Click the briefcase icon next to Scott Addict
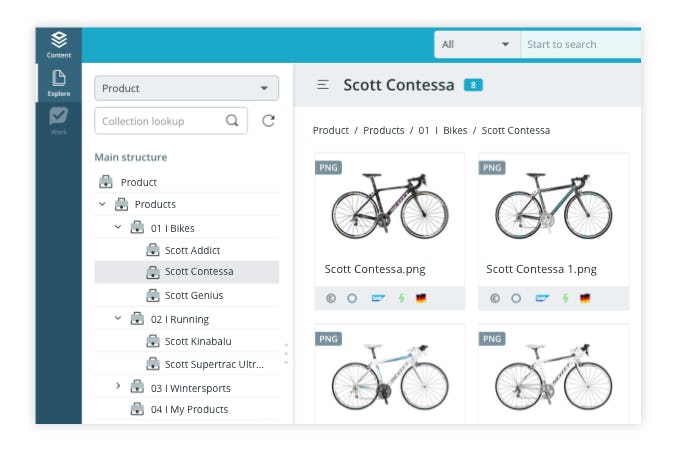 153,250
